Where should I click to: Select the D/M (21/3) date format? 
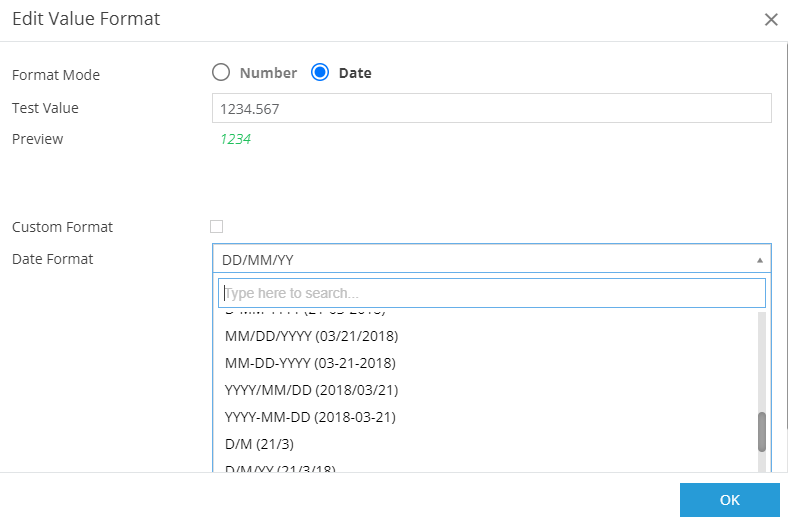click(x=259, y=444)
